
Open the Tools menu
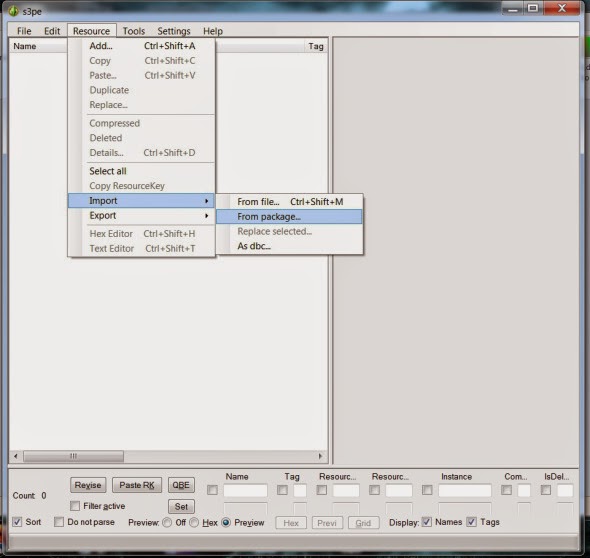coord(134,31)
